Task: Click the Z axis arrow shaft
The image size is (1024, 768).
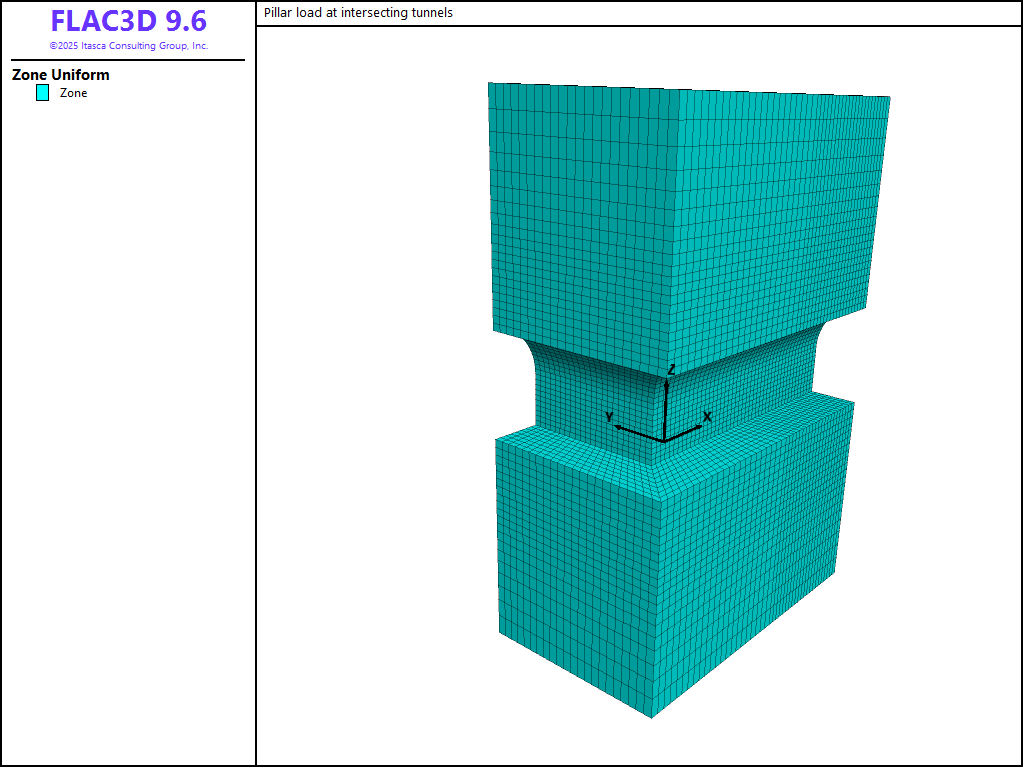Action: click(x=666, y=410)
